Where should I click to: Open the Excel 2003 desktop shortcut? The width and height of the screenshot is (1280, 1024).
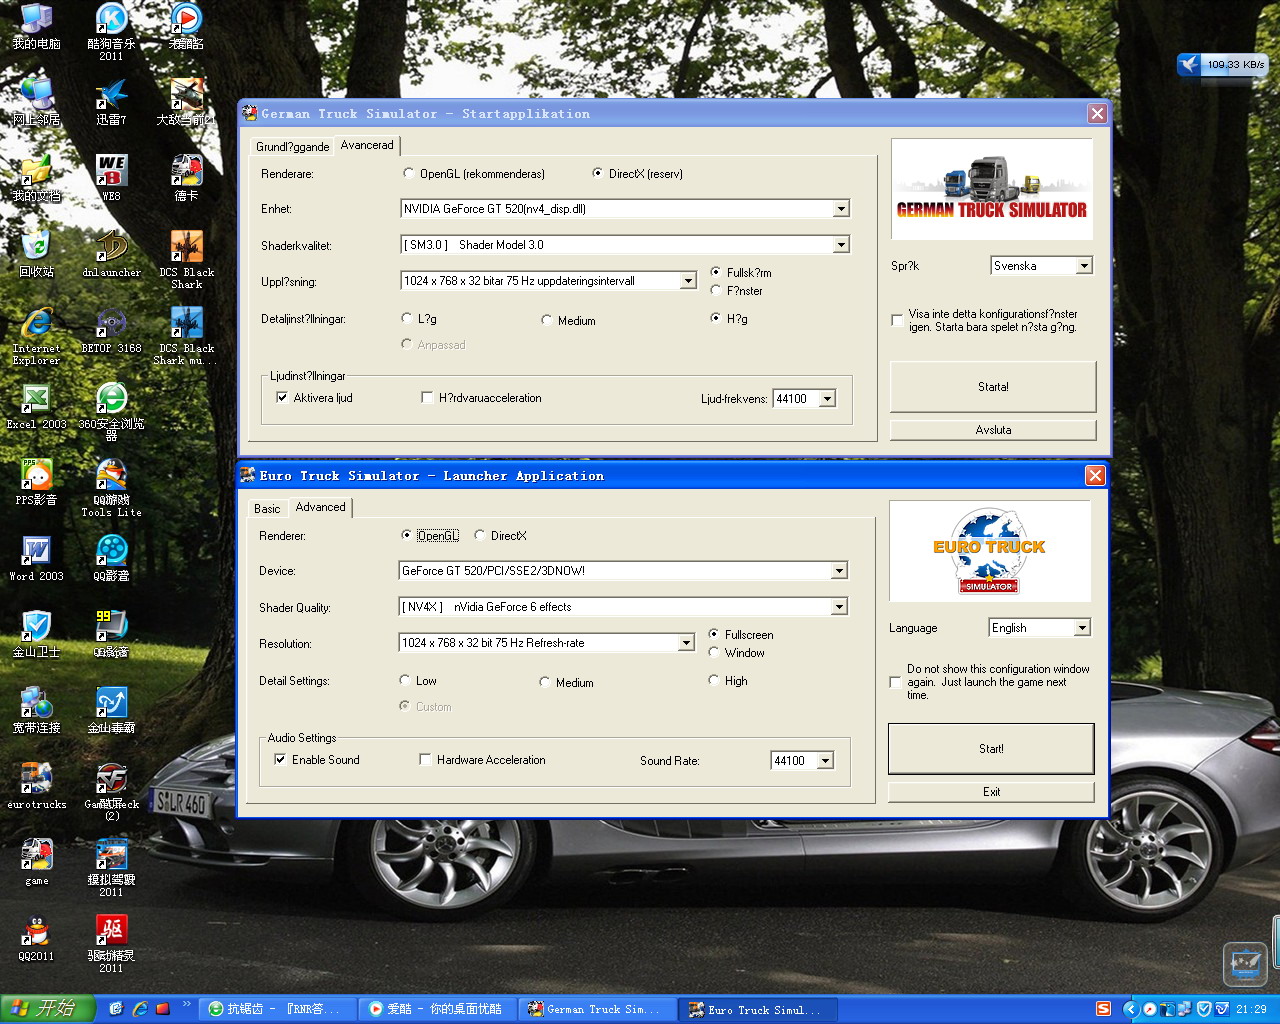point(36,407)
